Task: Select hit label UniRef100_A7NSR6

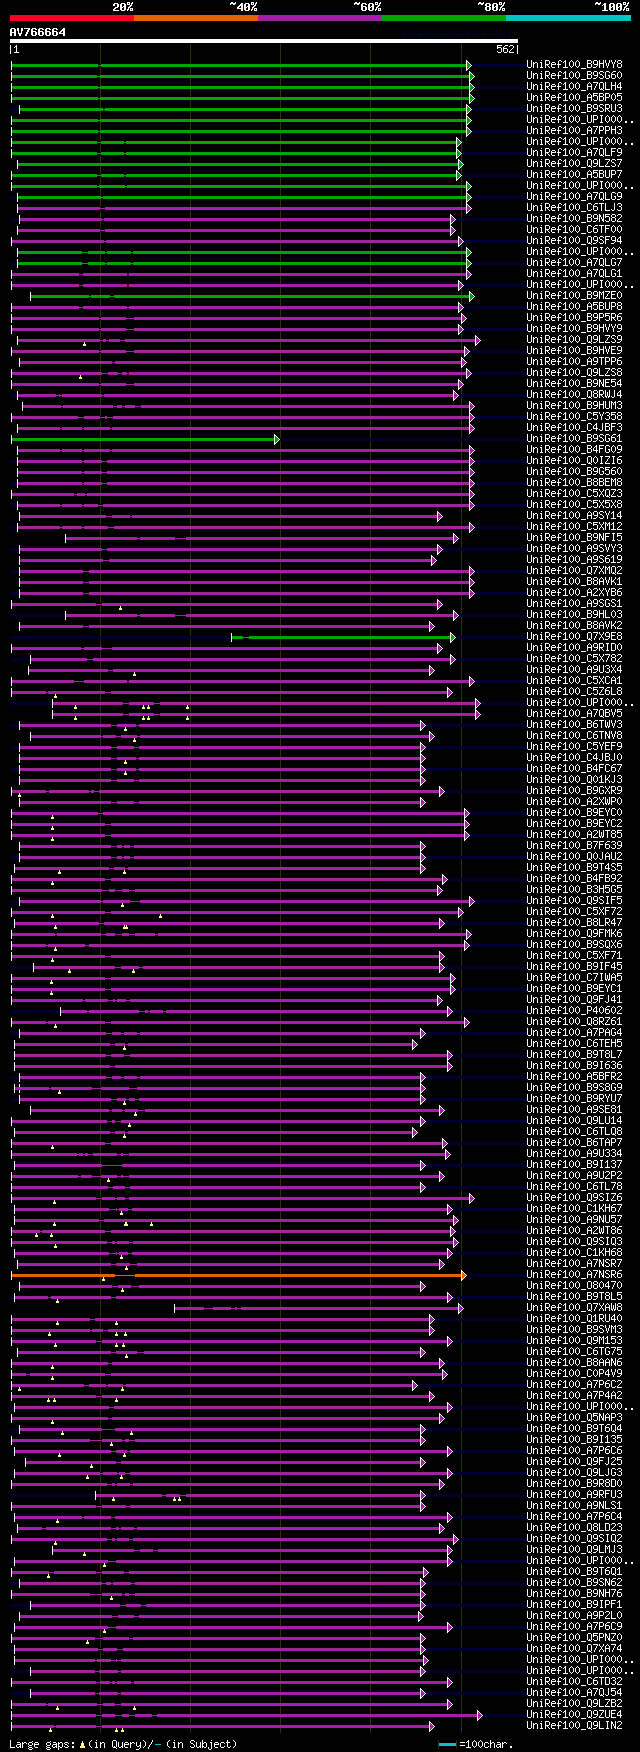Action: pyautogui.click(x=574, y=1274)
